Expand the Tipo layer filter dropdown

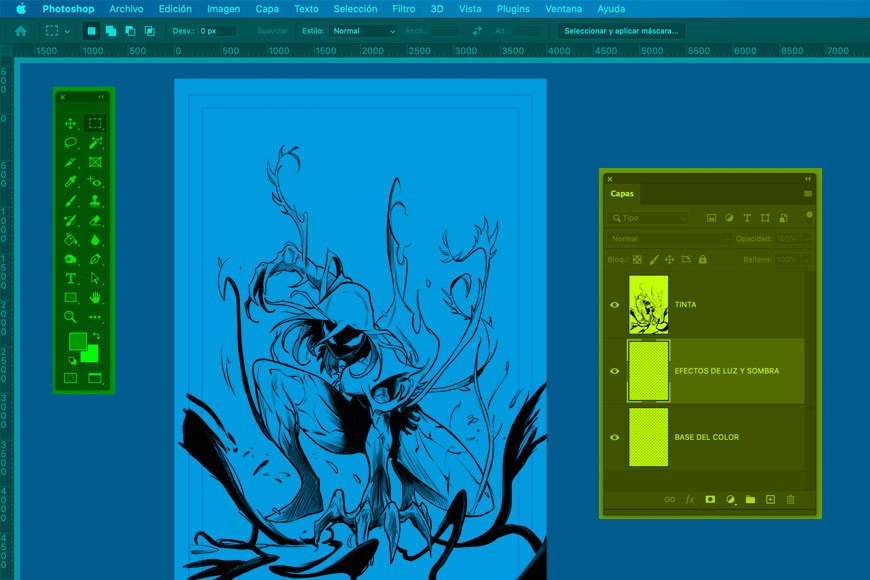pos(649,218)
